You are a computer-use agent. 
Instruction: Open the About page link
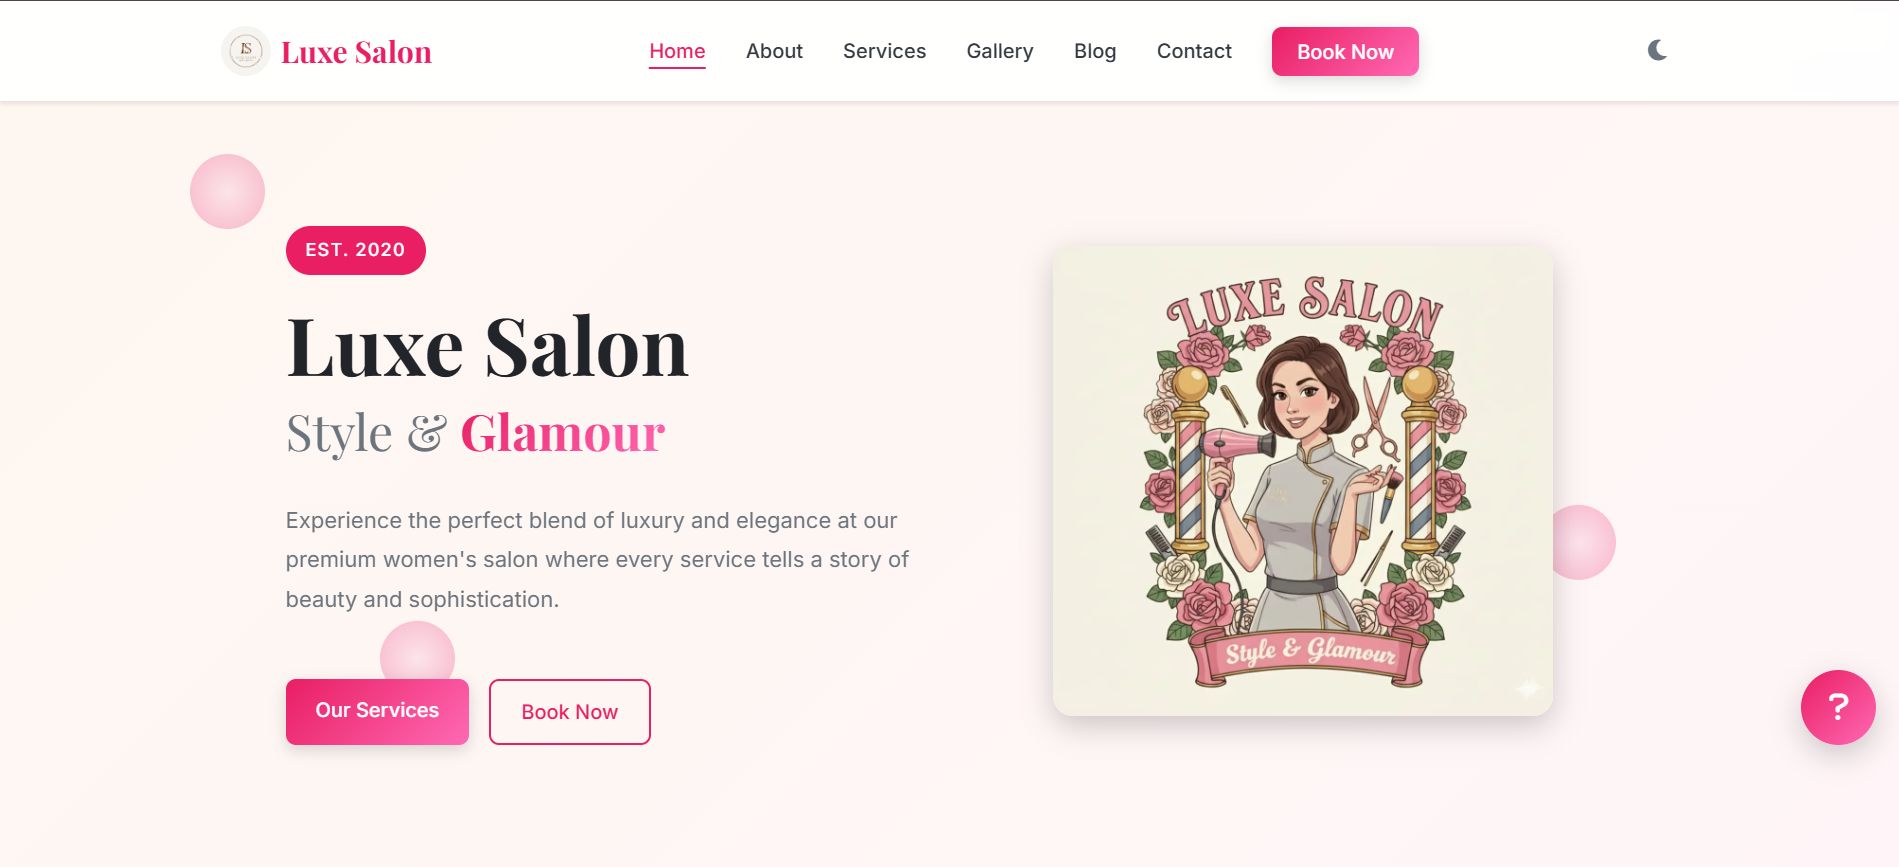[x=774, y=51]
